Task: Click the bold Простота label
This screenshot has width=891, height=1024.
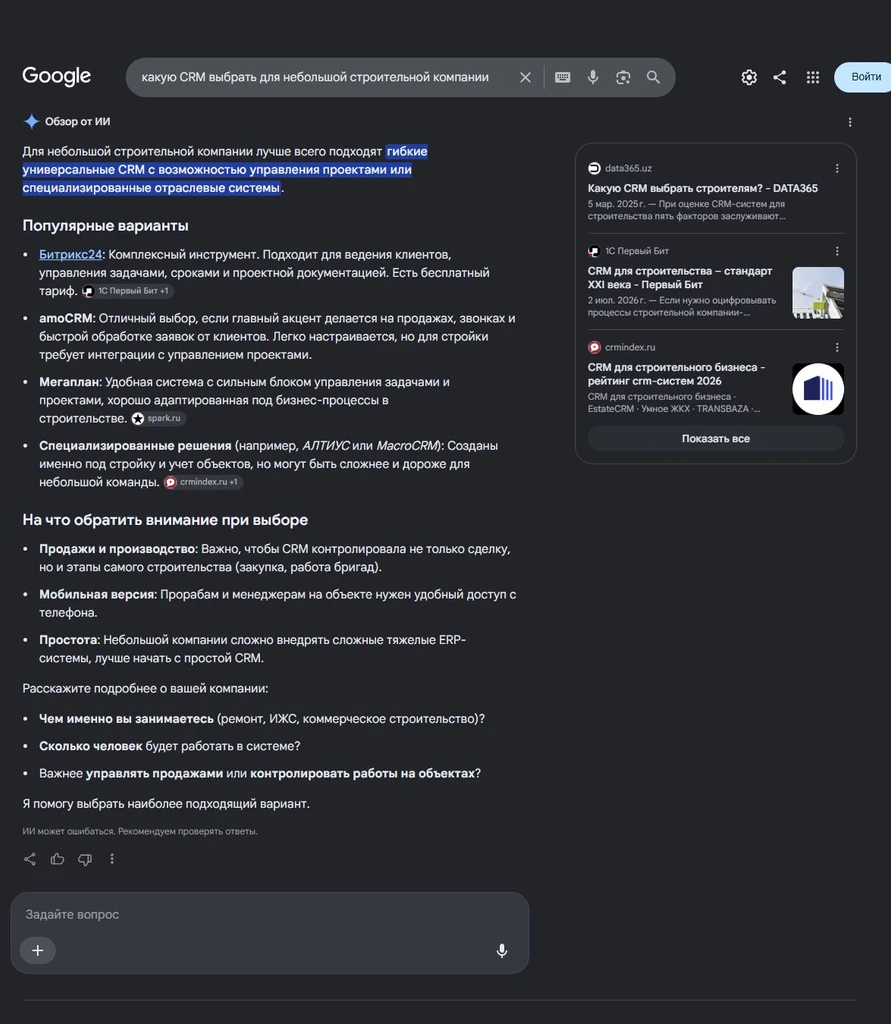Action: (68, 640)
